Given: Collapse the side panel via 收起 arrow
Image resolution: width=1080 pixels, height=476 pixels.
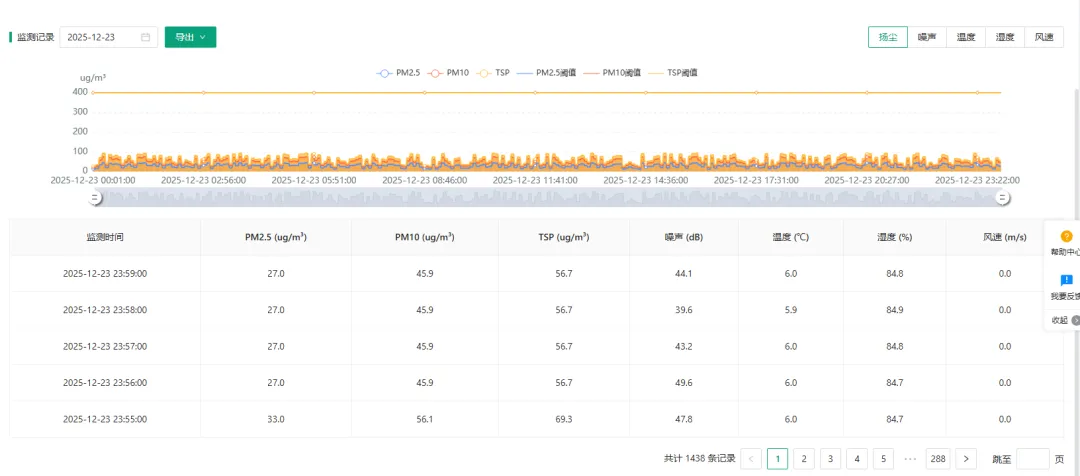Looking at the screenshot, I should (x=1075, y=320).
